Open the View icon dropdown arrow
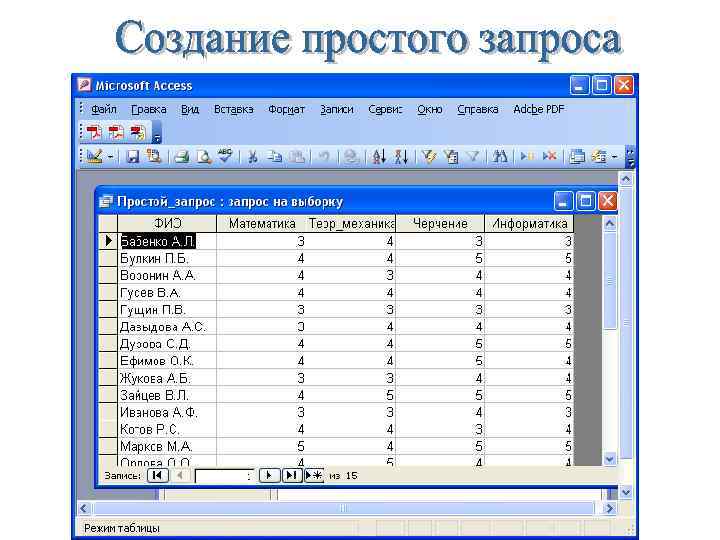The width and height of the screenshot is (720, 540). tap(110, 157)
